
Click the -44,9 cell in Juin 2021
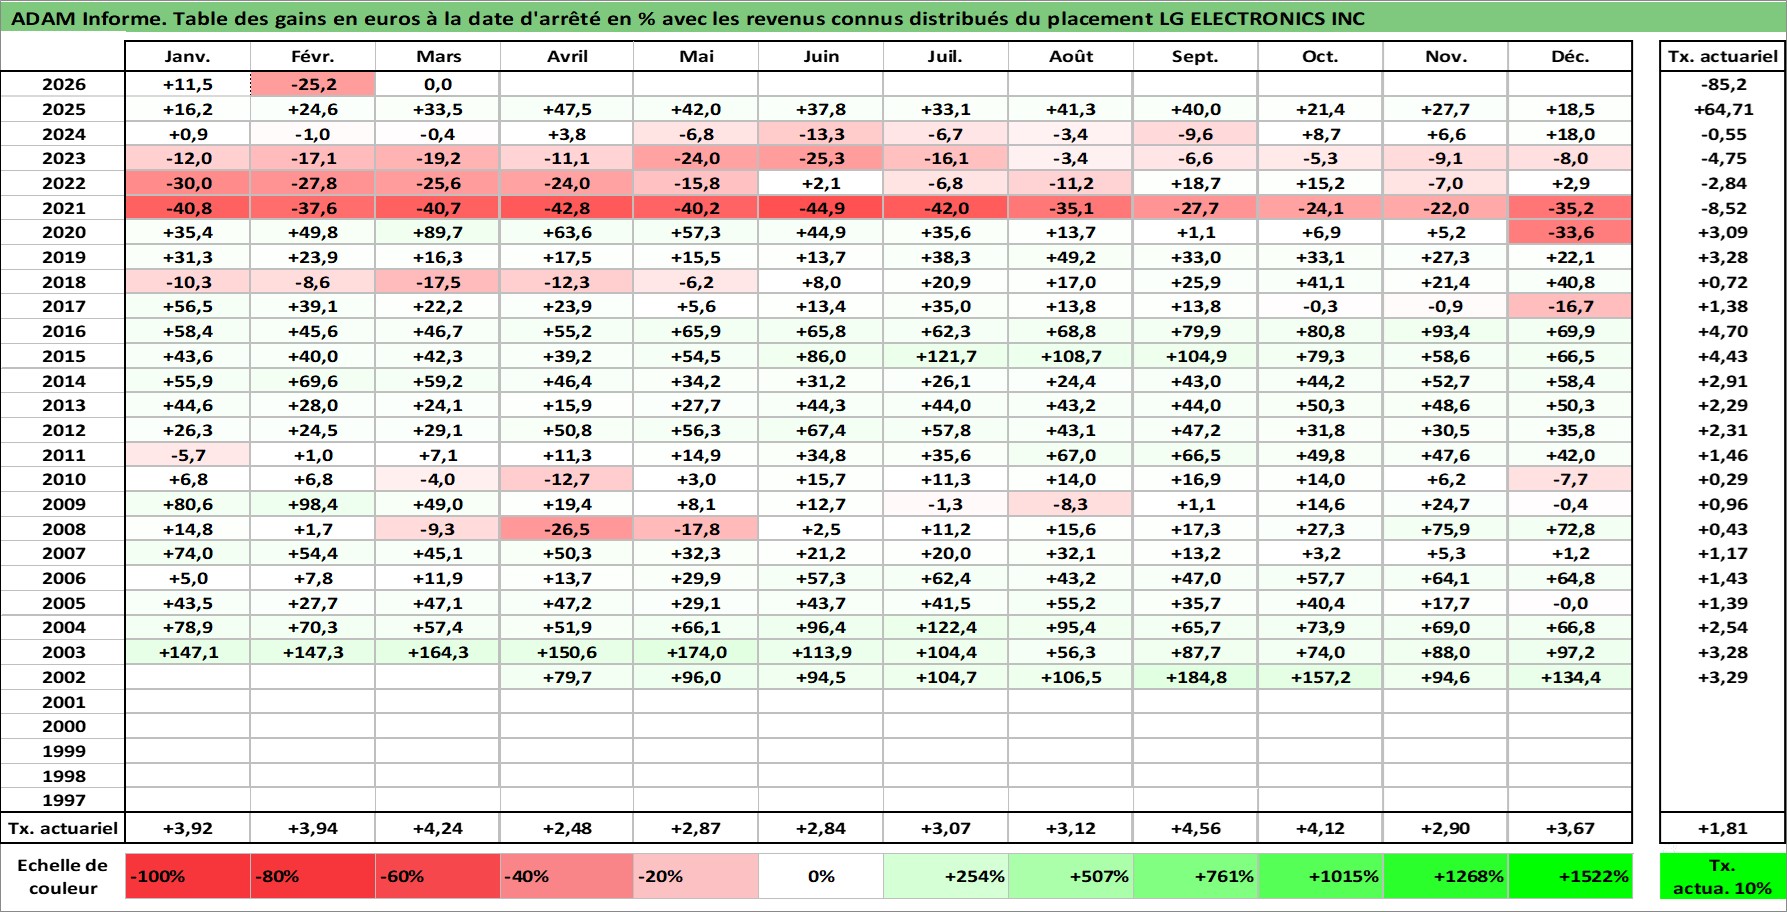[821, 208]
